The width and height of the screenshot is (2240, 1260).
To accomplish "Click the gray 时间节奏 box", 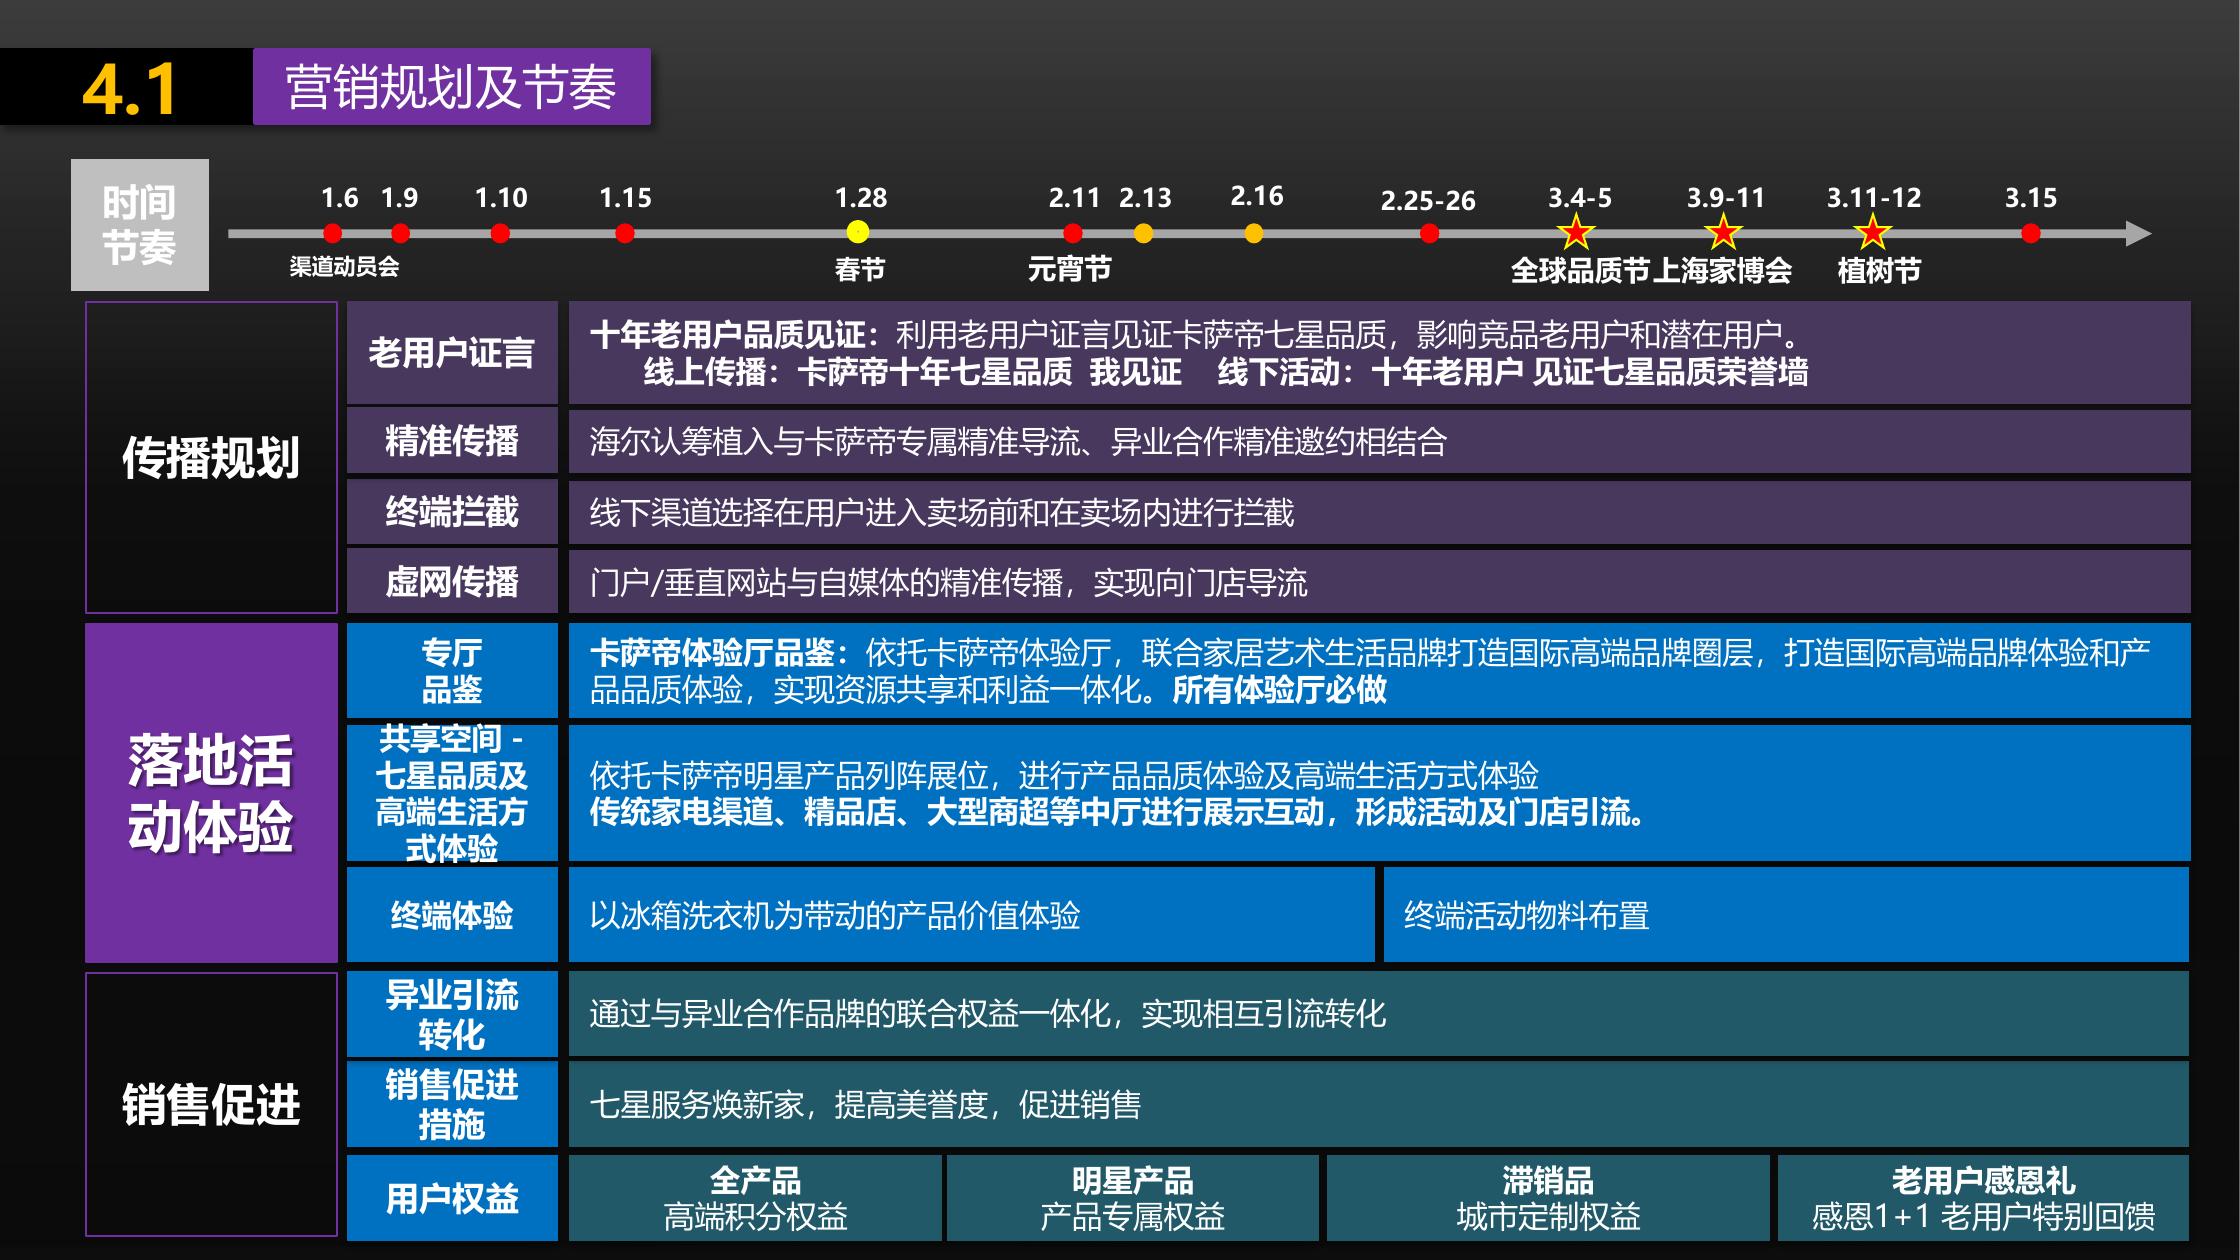I will click(140, 225).
